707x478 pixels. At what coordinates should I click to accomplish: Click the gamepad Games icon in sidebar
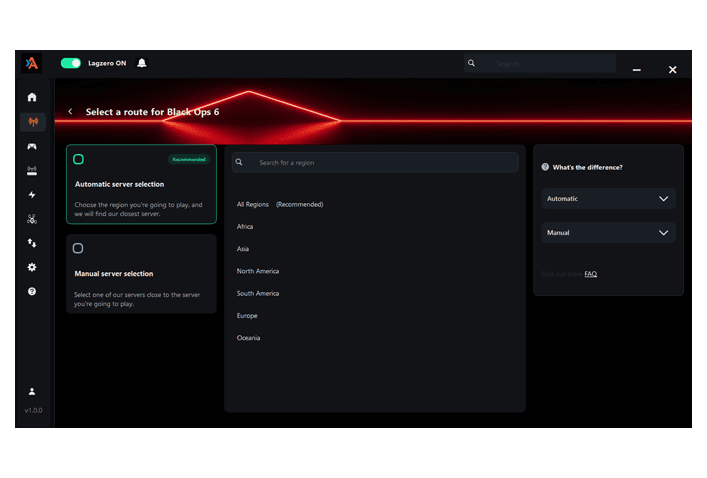(x=32, y=146)
